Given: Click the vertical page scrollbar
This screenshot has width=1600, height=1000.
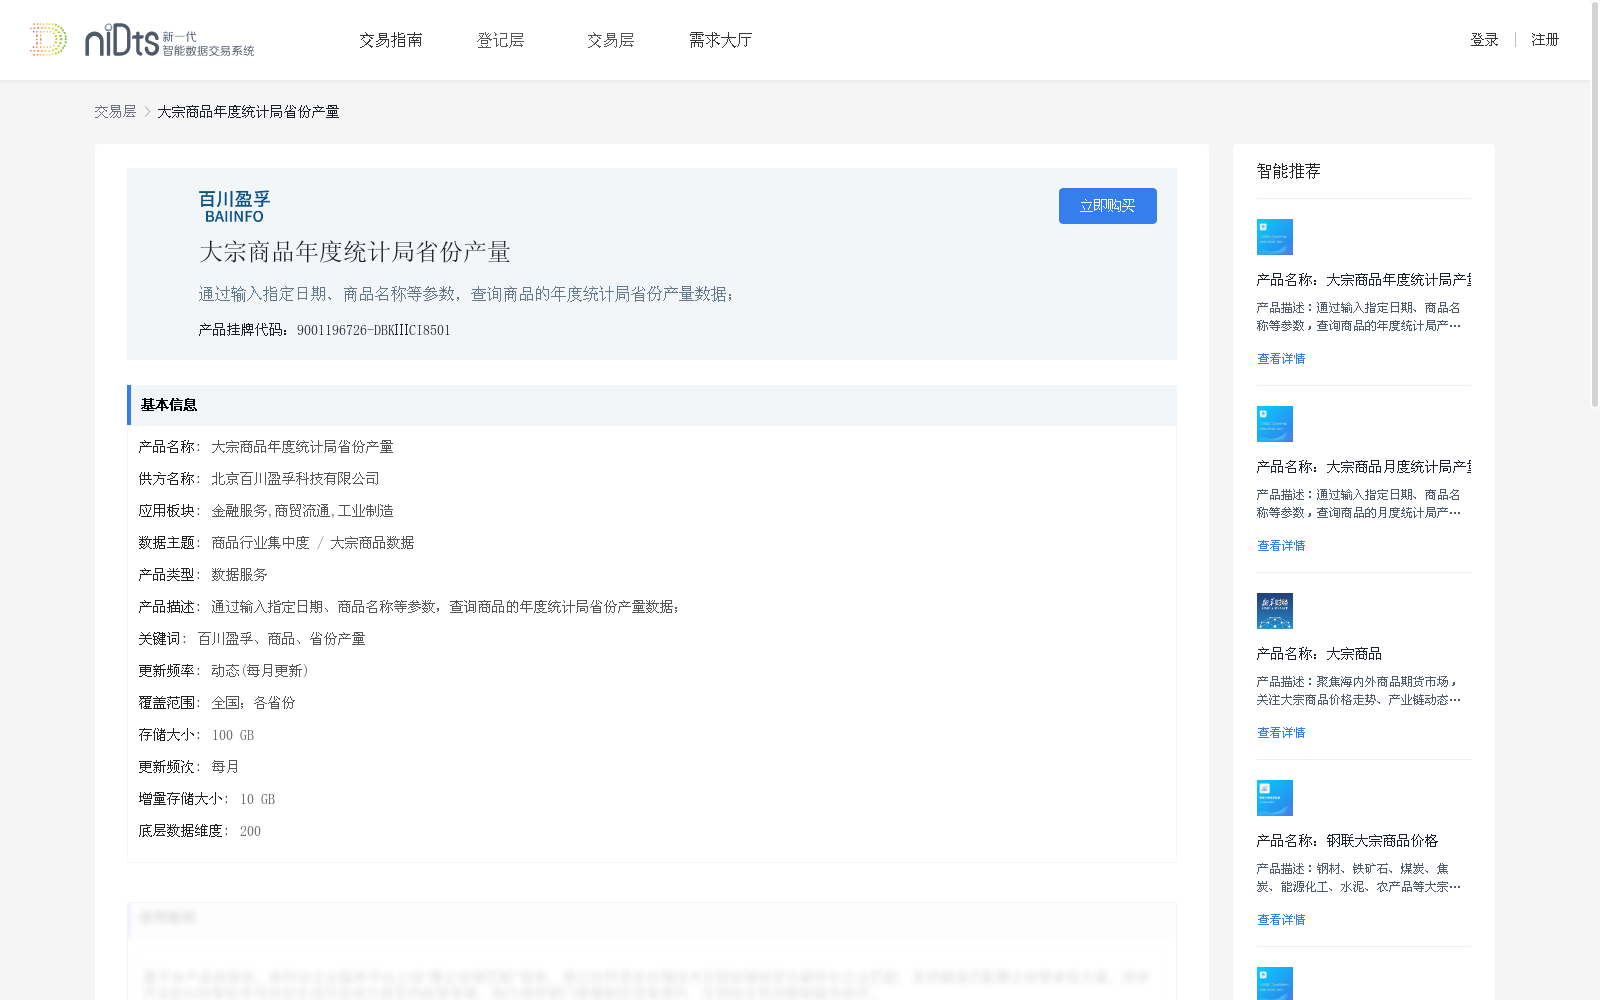Looking at the screenshot, I should click(1595, 205).
